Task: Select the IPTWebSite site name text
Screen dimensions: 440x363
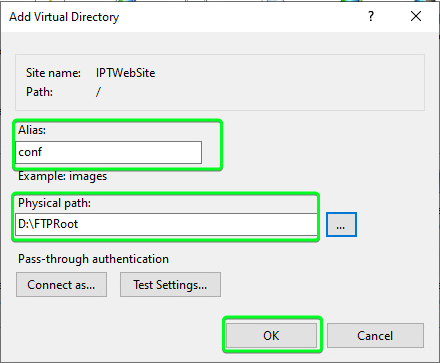Action: click(125, 73)
